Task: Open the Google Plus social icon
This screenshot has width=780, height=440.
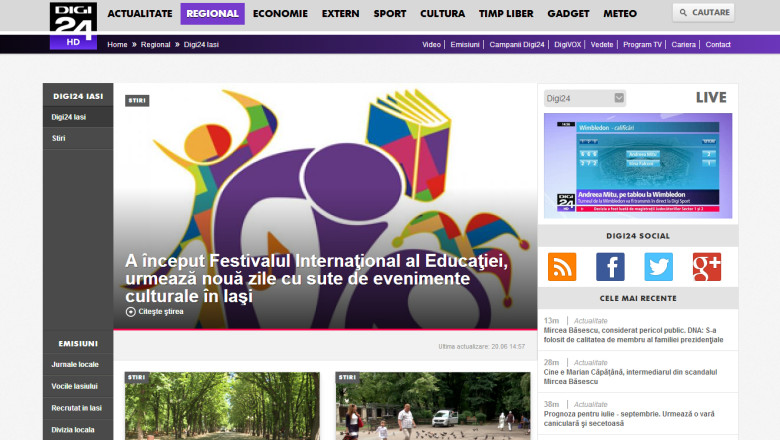Action: point(707,267)
